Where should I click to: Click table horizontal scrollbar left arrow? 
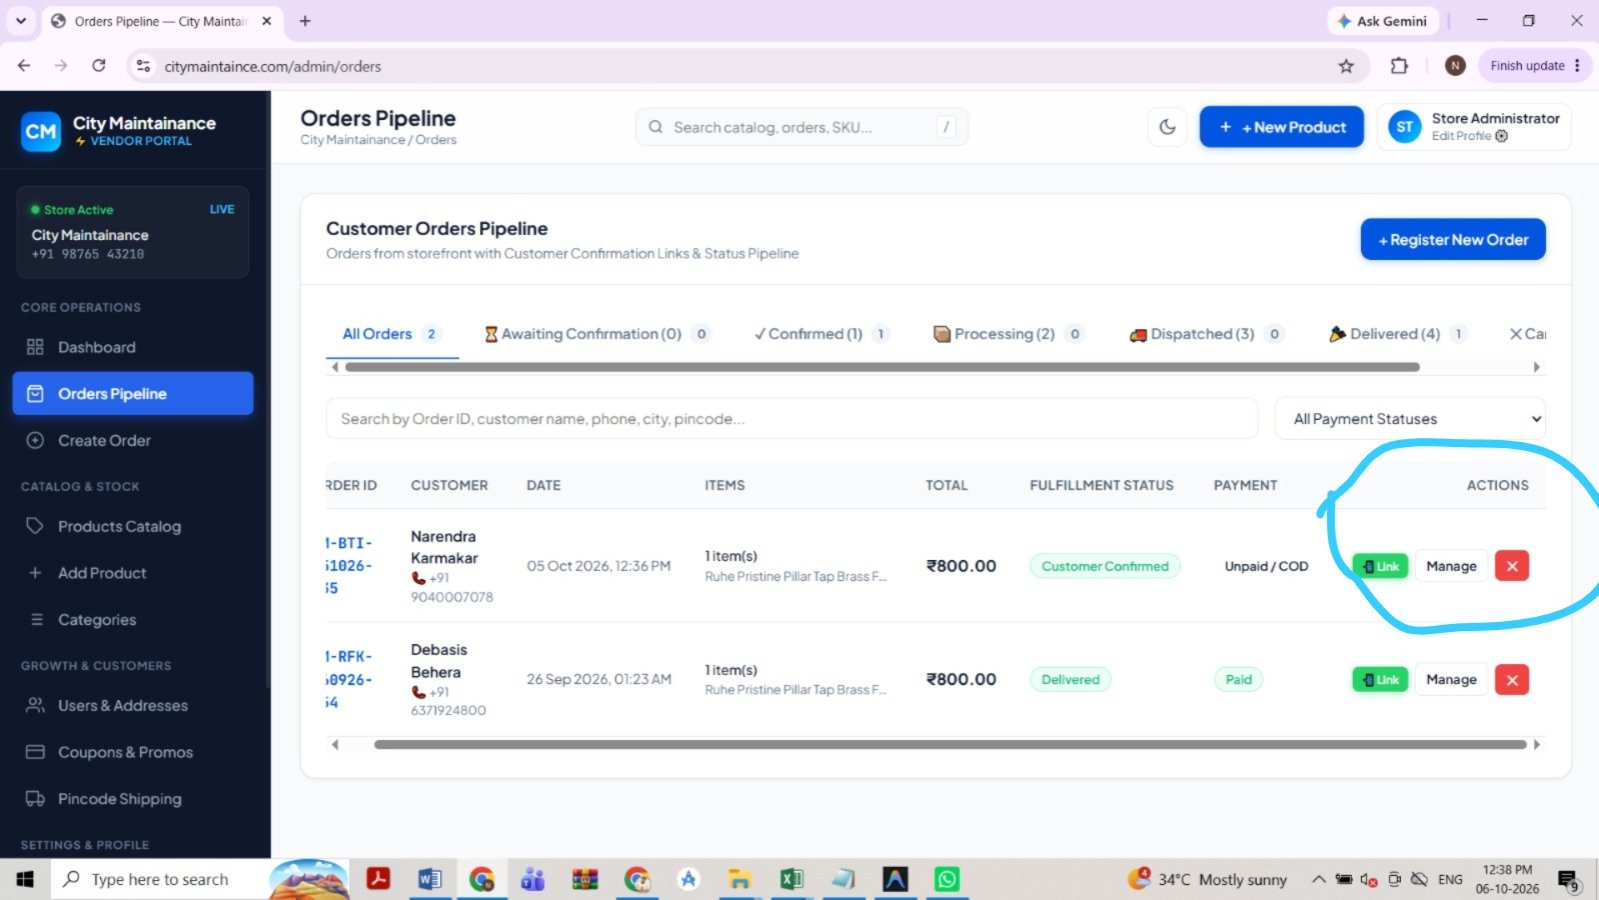[x=335, y=744]
